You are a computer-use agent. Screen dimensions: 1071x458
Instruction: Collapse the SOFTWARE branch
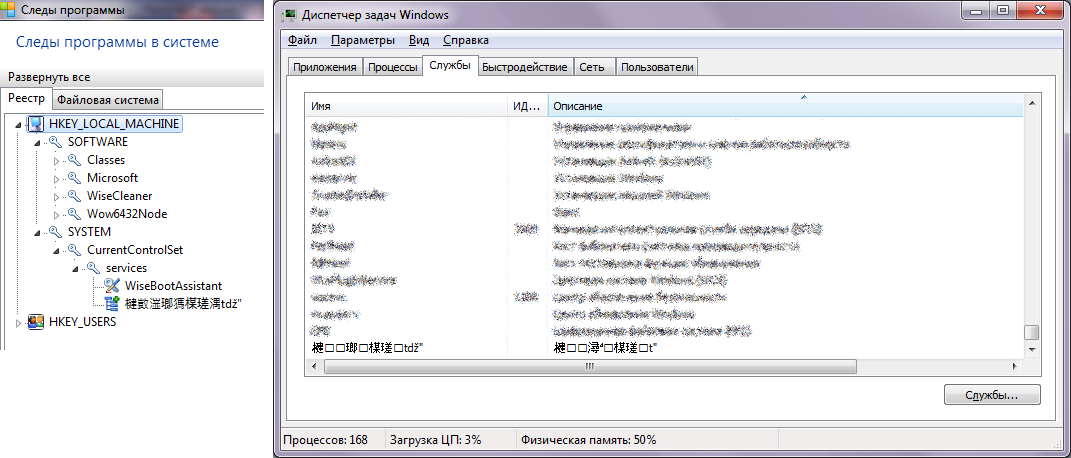tap(38, 142)
